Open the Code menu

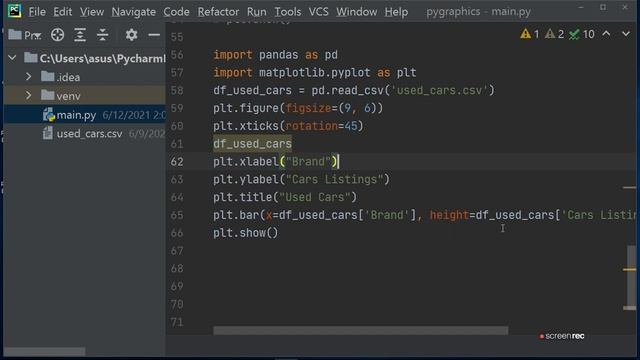(x=176, y=12)
